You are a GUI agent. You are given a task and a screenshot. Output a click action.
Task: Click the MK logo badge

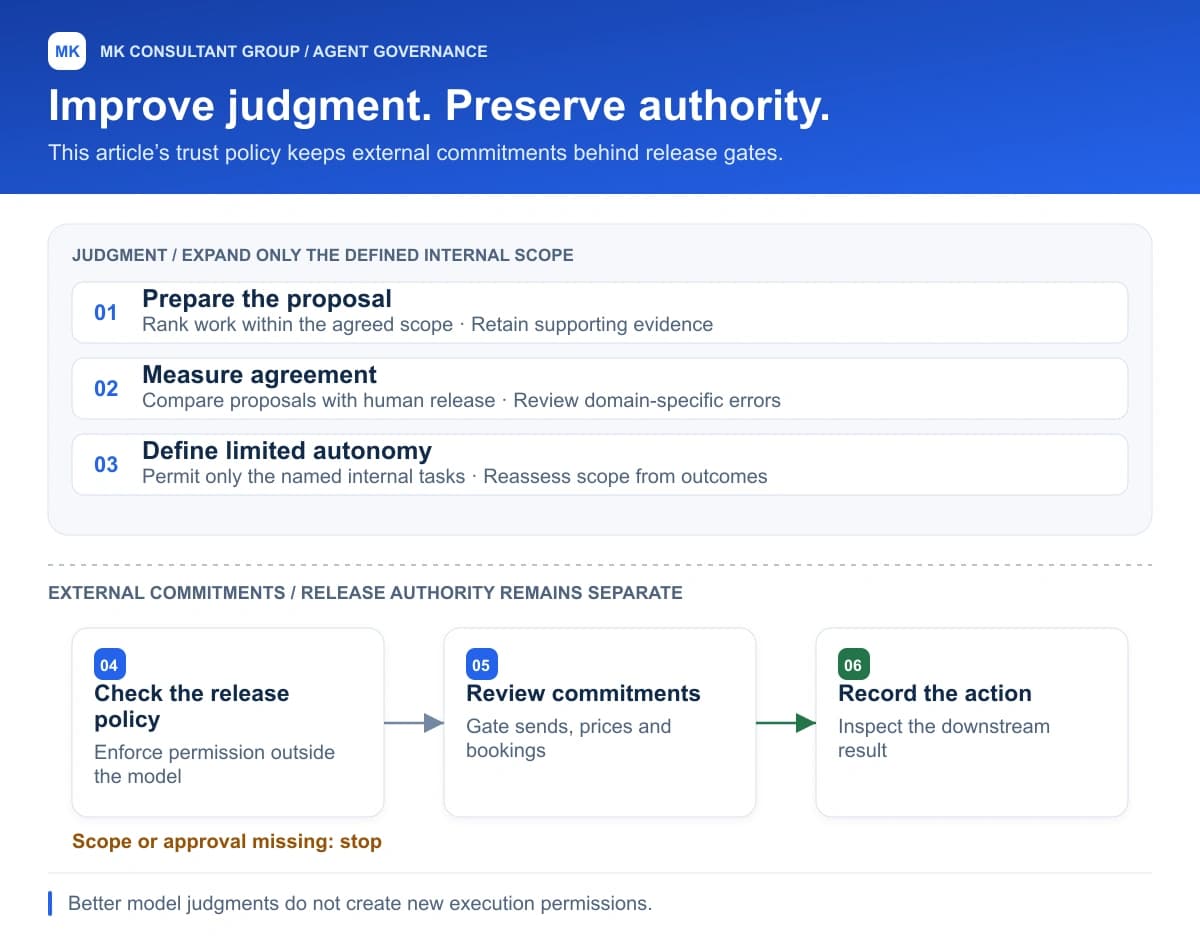(x=67, y=51)
